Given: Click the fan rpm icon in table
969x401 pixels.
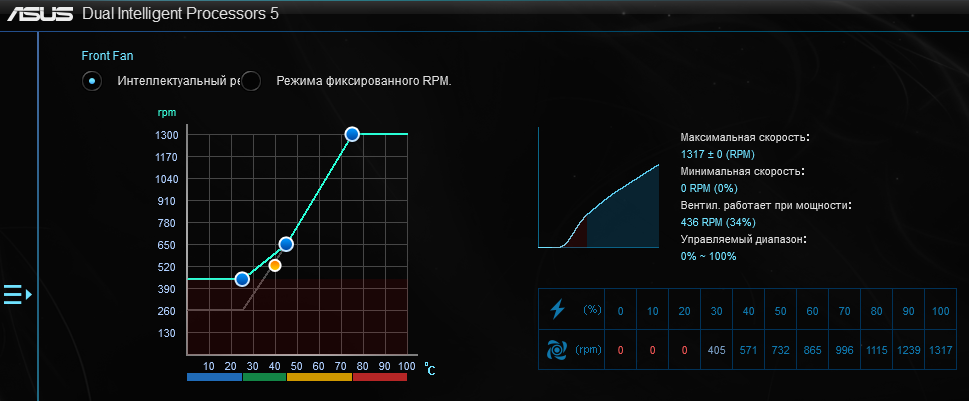Looking at the screenshot, I should [x=557, y=350].
